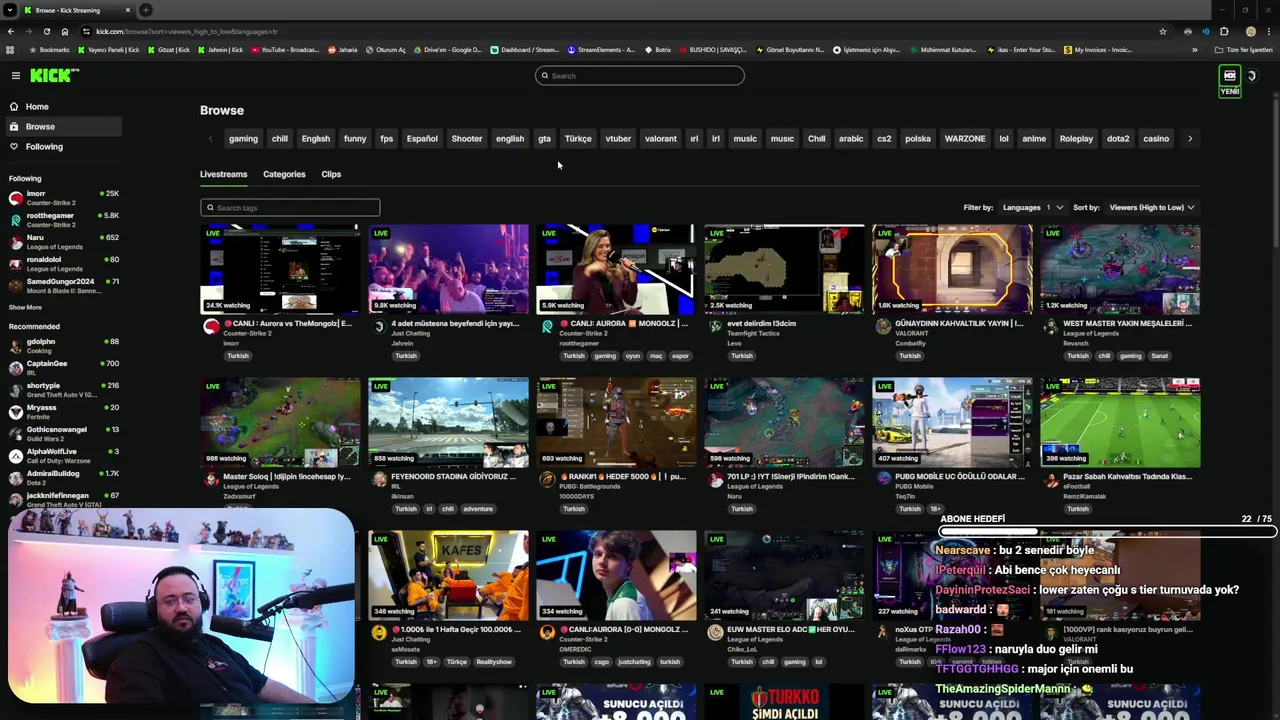This screenshot has width=1280, height=720.
Task: Click the Following heart icon in sidebar
Action: [14, 146]
